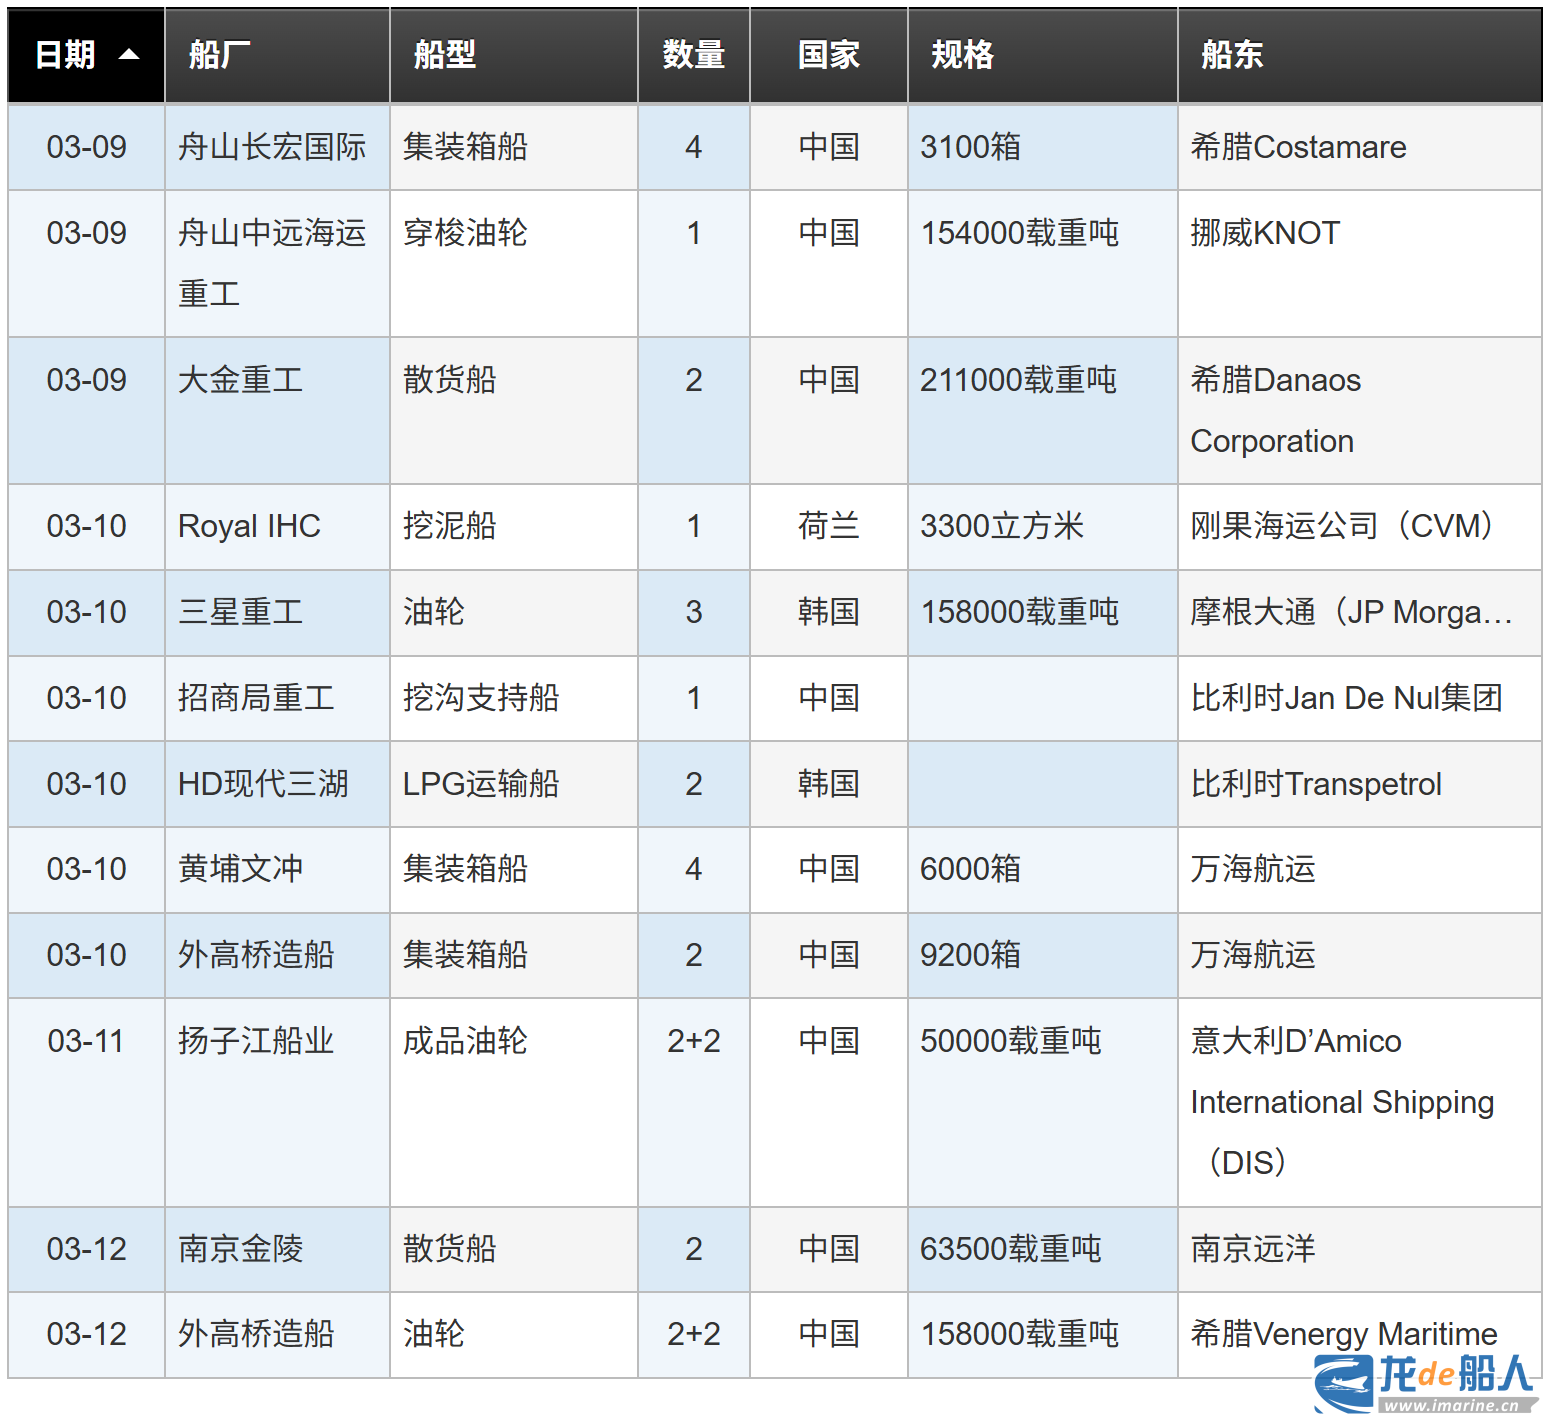Viewport: 1553px width, 1427px height.
Task: Select the 大金重工 shipyard cell
Action: (240, 380)
